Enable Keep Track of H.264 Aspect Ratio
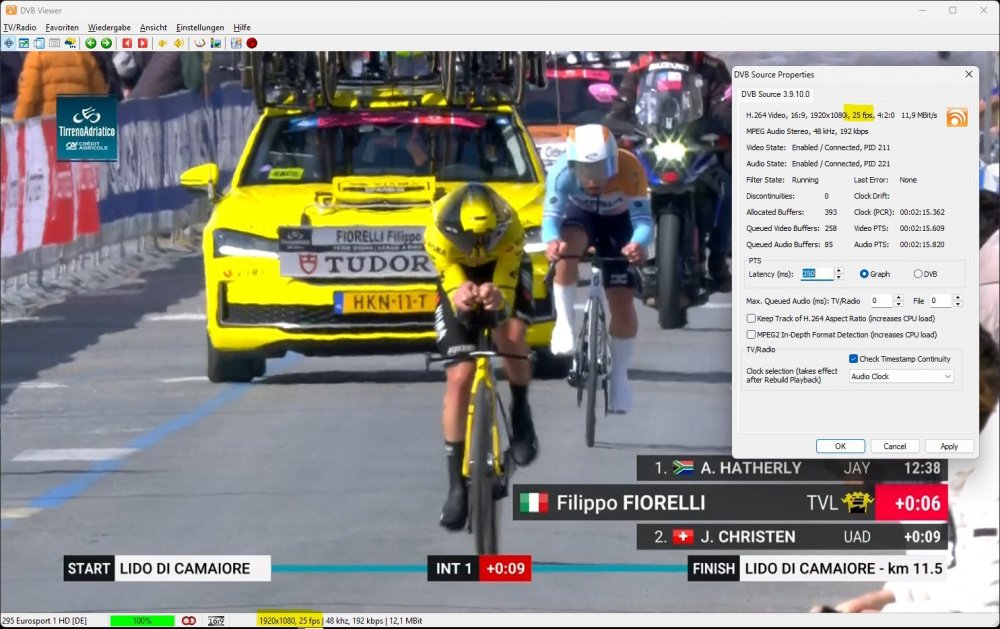This screenshot has width=1000, height=629. point(752,318)
